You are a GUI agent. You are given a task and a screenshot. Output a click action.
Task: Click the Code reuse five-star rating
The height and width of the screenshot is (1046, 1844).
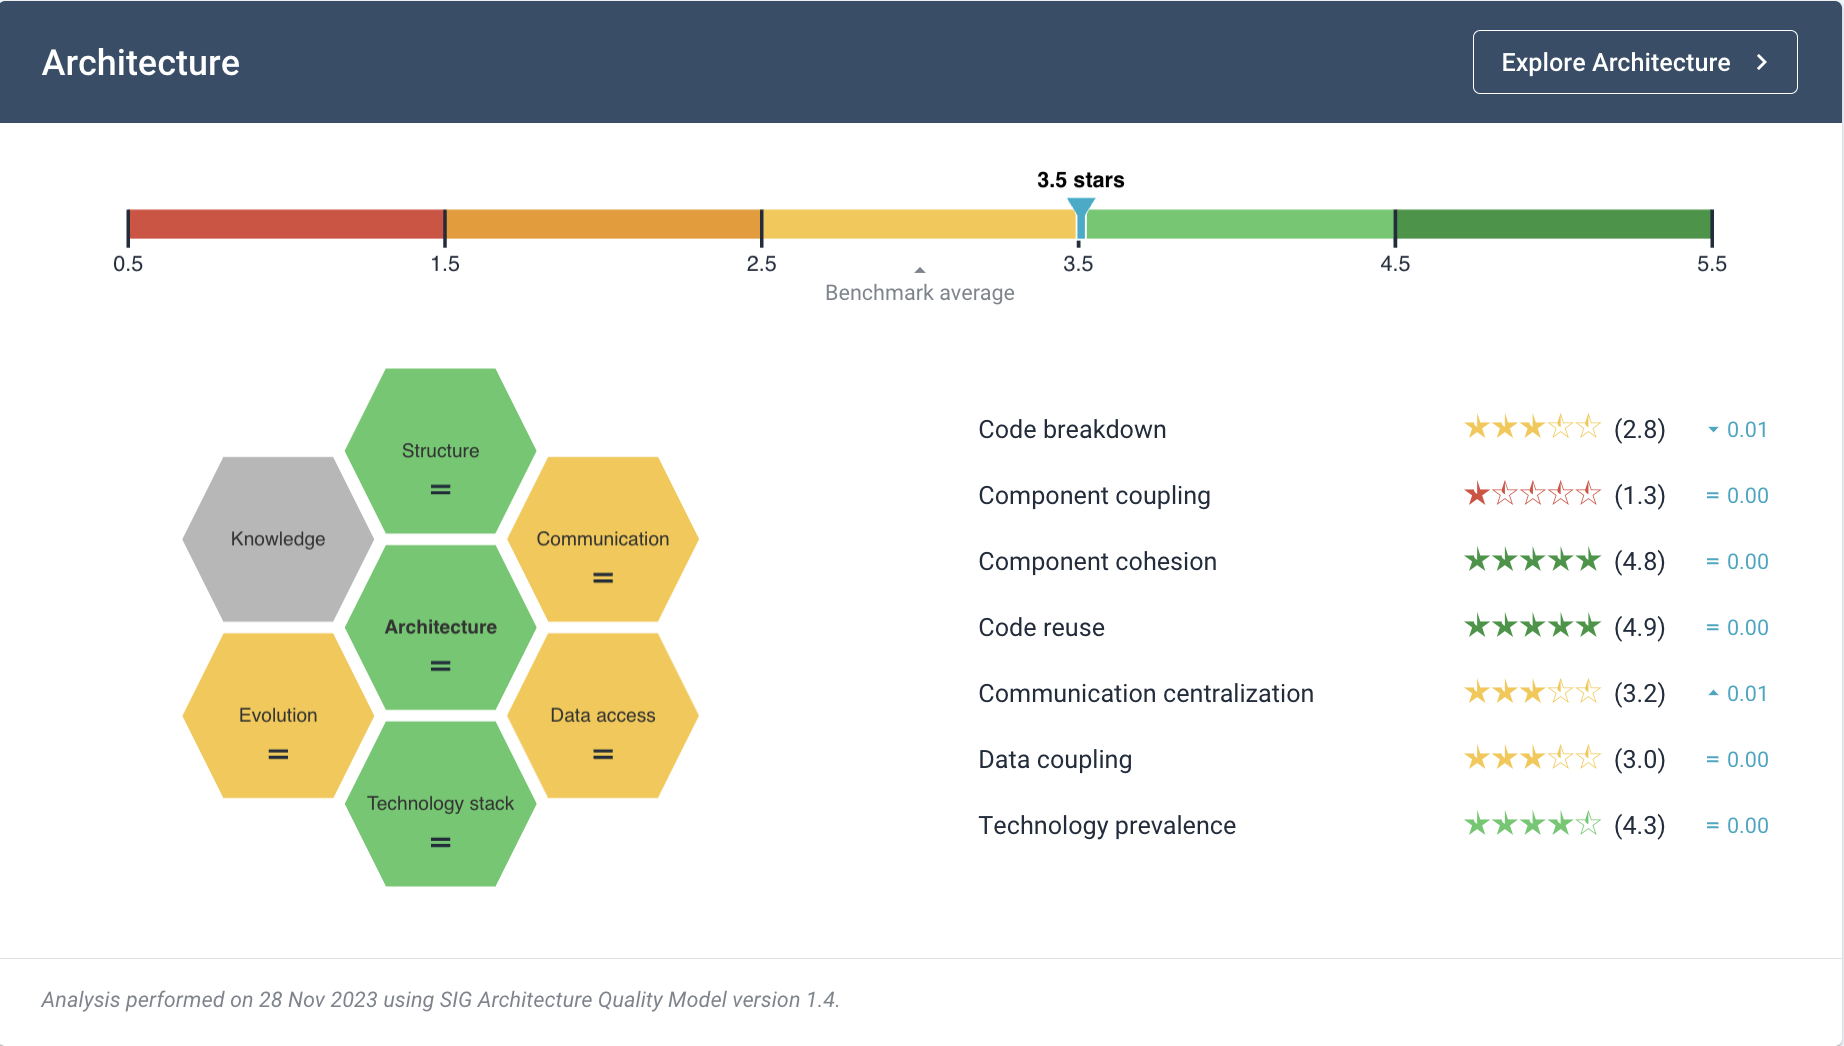tap(1532, 626)
